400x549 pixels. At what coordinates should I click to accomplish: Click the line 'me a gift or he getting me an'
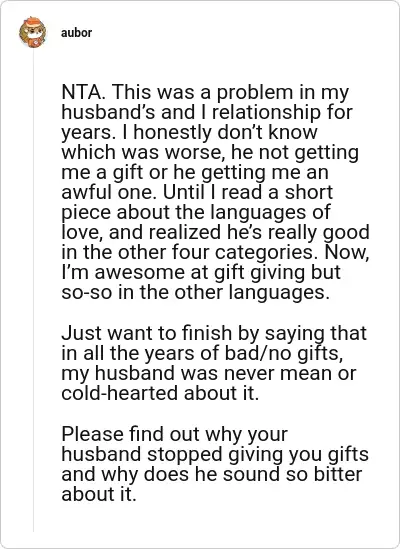pos(195,172)
